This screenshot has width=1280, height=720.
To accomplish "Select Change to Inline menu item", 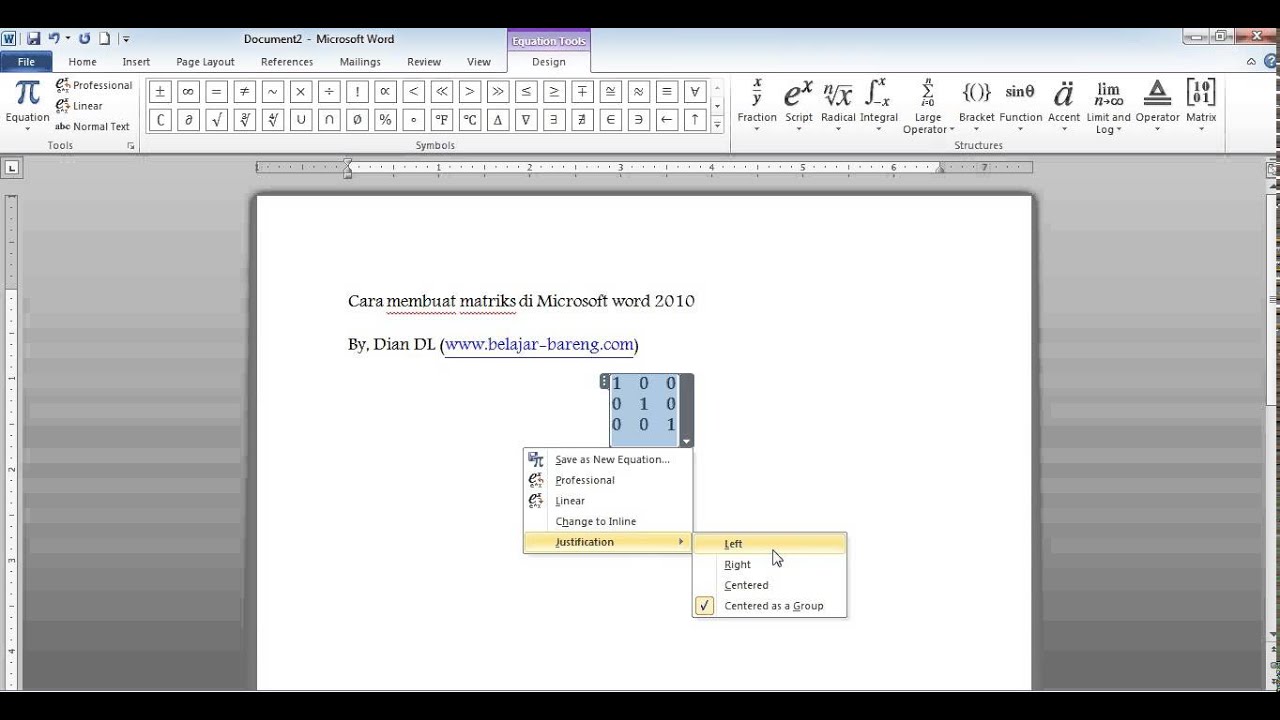I will click(x=608, y=521).
